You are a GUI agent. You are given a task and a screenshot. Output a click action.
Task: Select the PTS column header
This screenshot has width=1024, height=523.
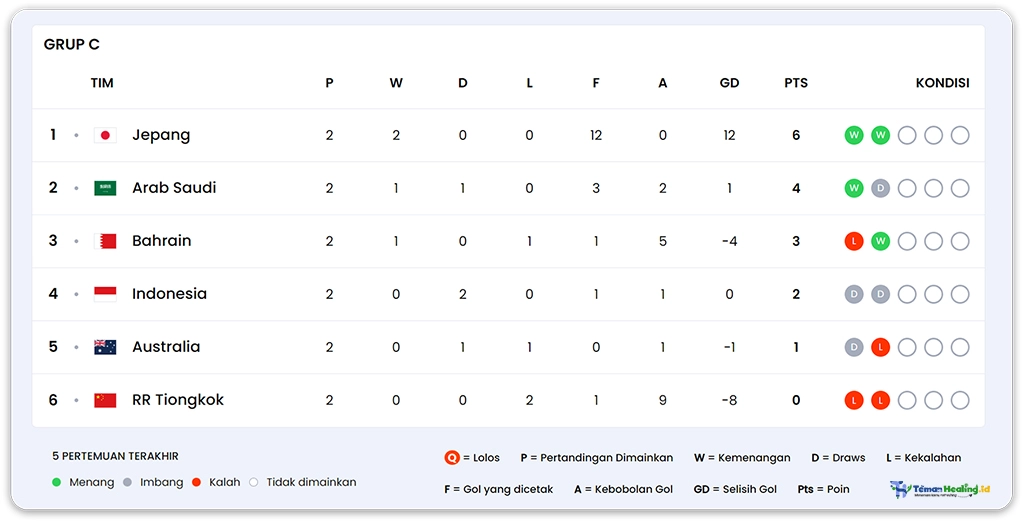click(x=796, y=83)
